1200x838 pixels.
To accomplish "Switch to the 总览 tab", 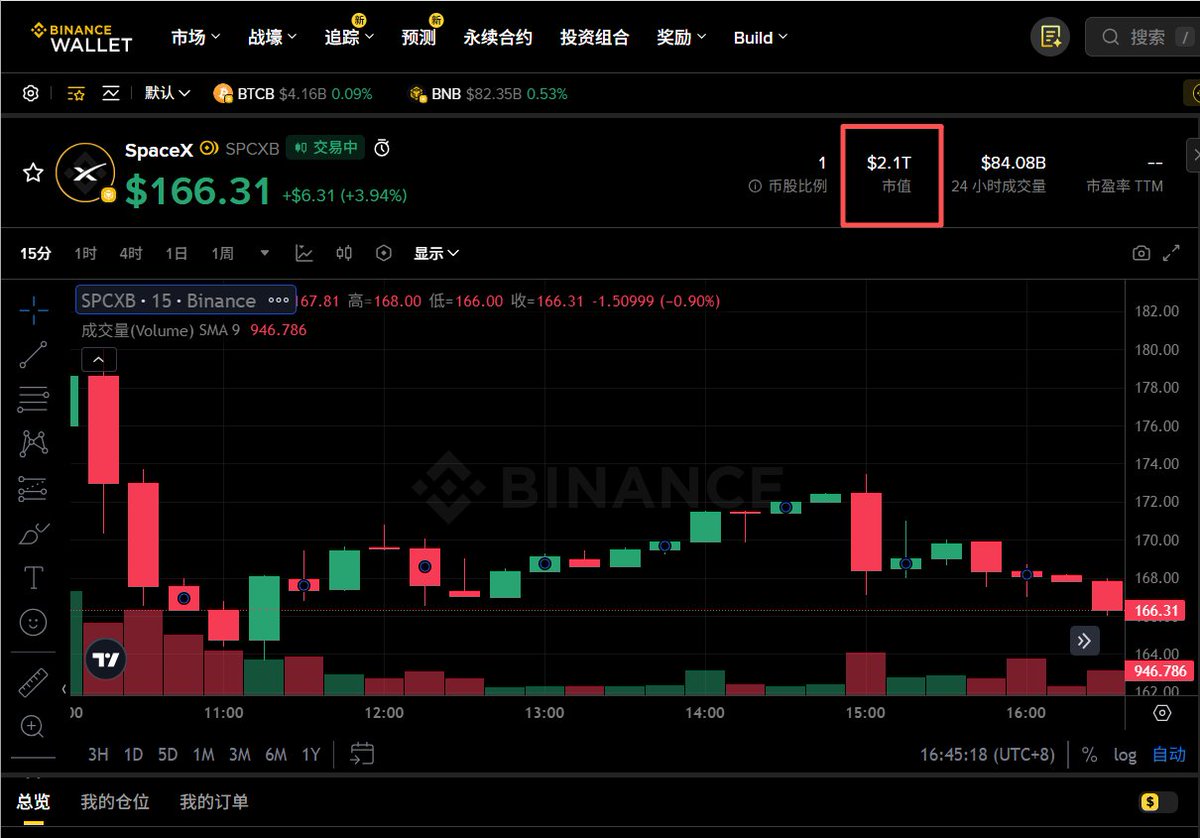I will (x=33, y=801).
